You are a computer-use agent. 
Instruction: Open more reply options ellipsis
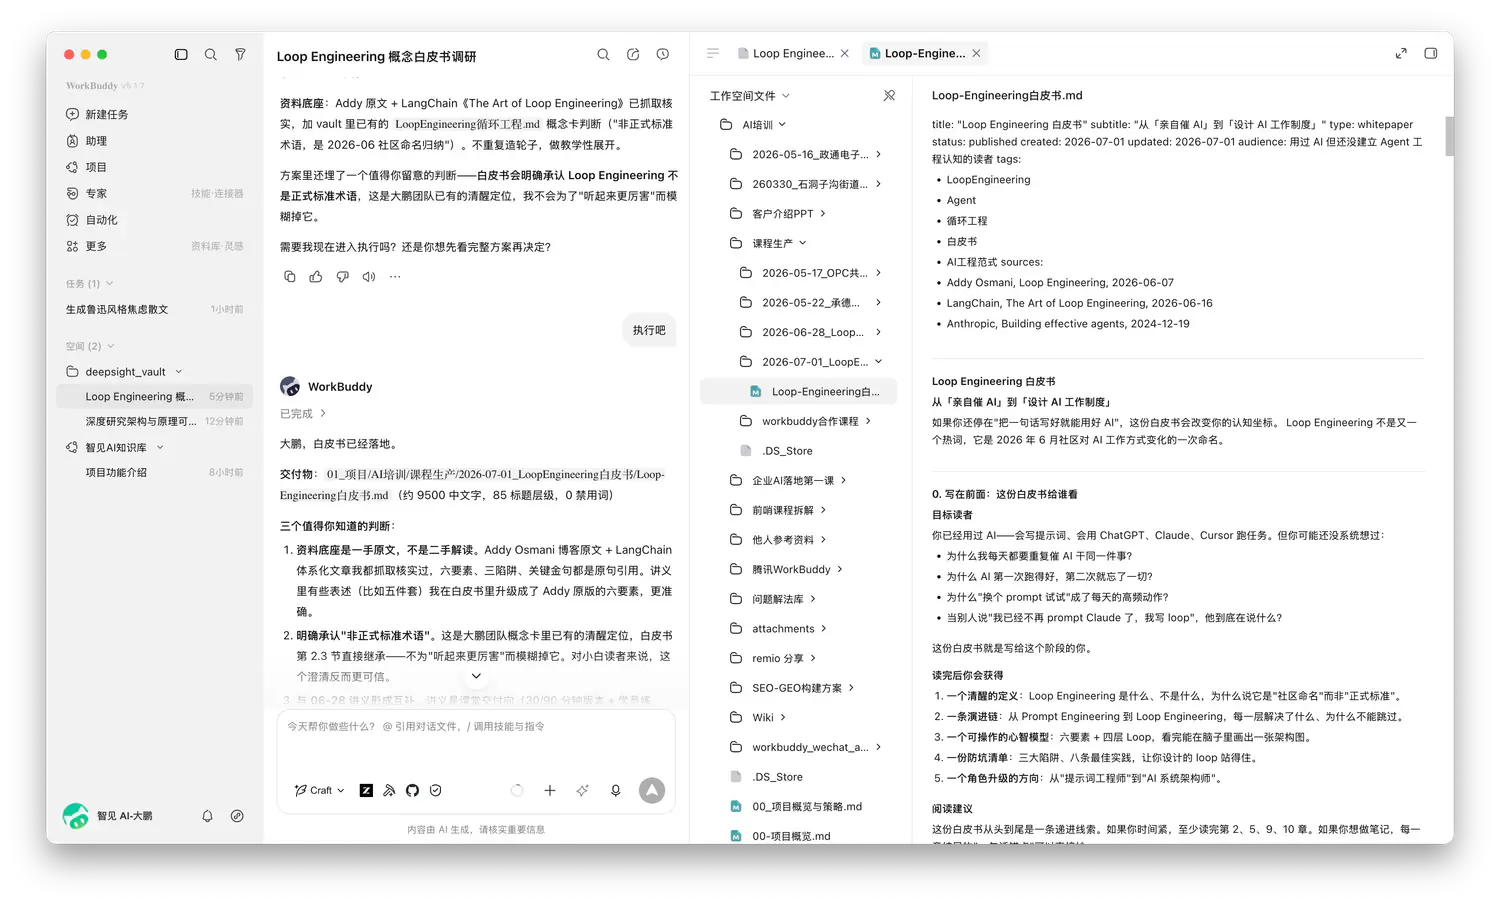[x=395, y=277]
